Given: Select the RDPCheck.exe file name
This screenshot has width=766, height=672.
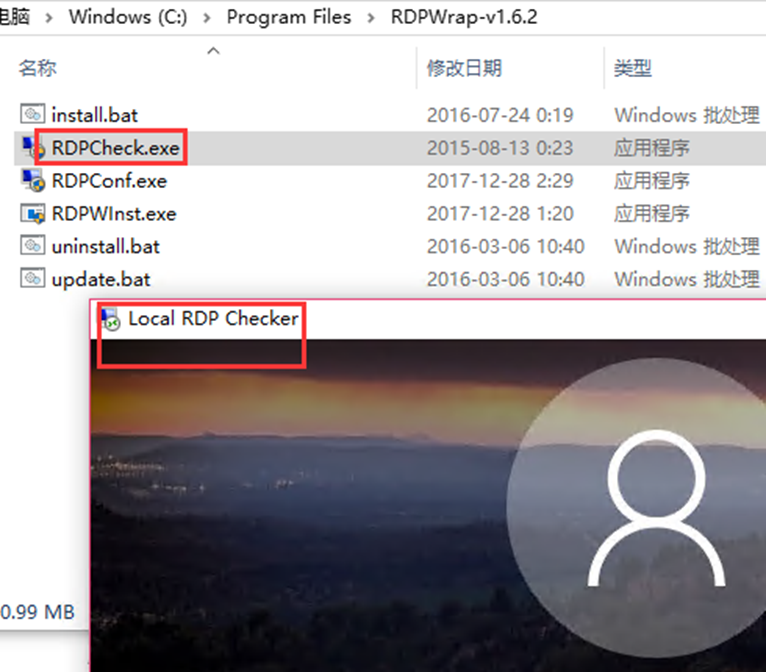Looking at the screenshot, I should pos(115,148).
